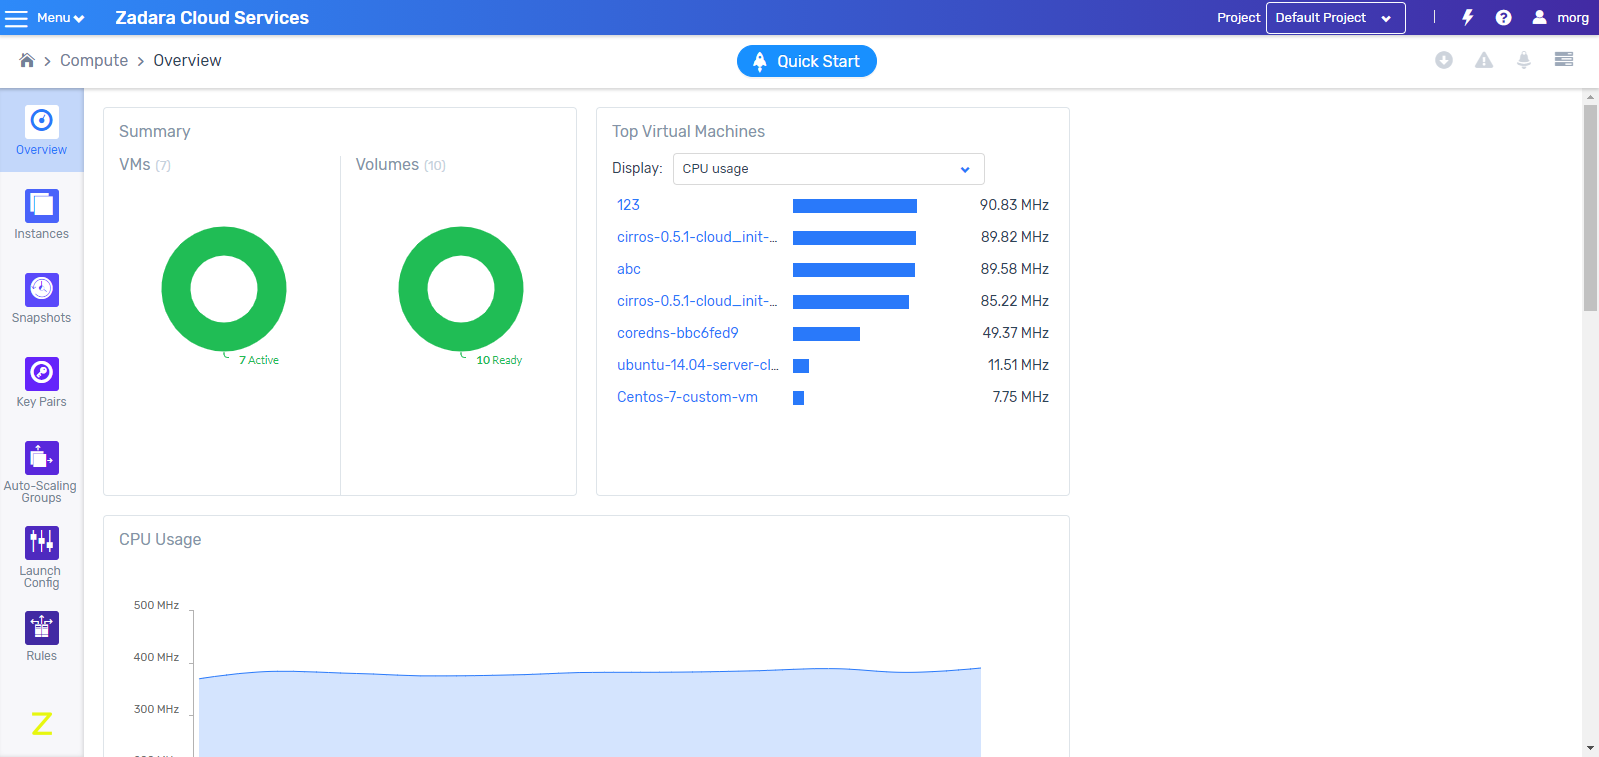The height and width of the screenshot is (757, 1599).
Task: Open the abc virtual machine link
Action: pyautogui.click(x=628, y=269)
